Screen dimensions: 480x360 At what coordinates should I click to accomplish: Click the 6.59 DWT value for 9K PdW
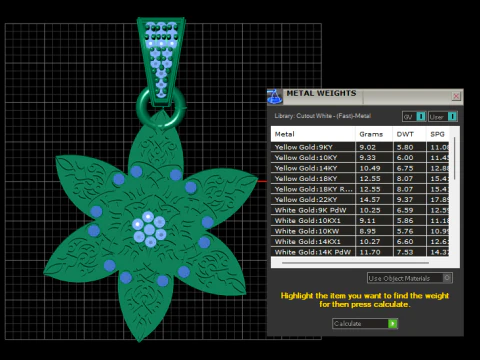[x=405, y=210]
